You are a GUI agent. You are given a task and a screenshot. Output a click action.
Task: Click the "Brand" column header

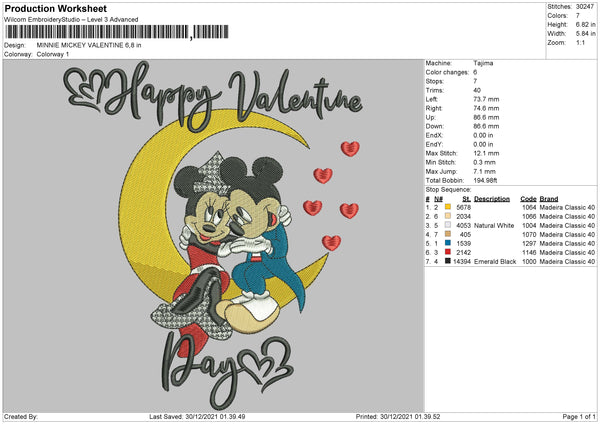549,199
